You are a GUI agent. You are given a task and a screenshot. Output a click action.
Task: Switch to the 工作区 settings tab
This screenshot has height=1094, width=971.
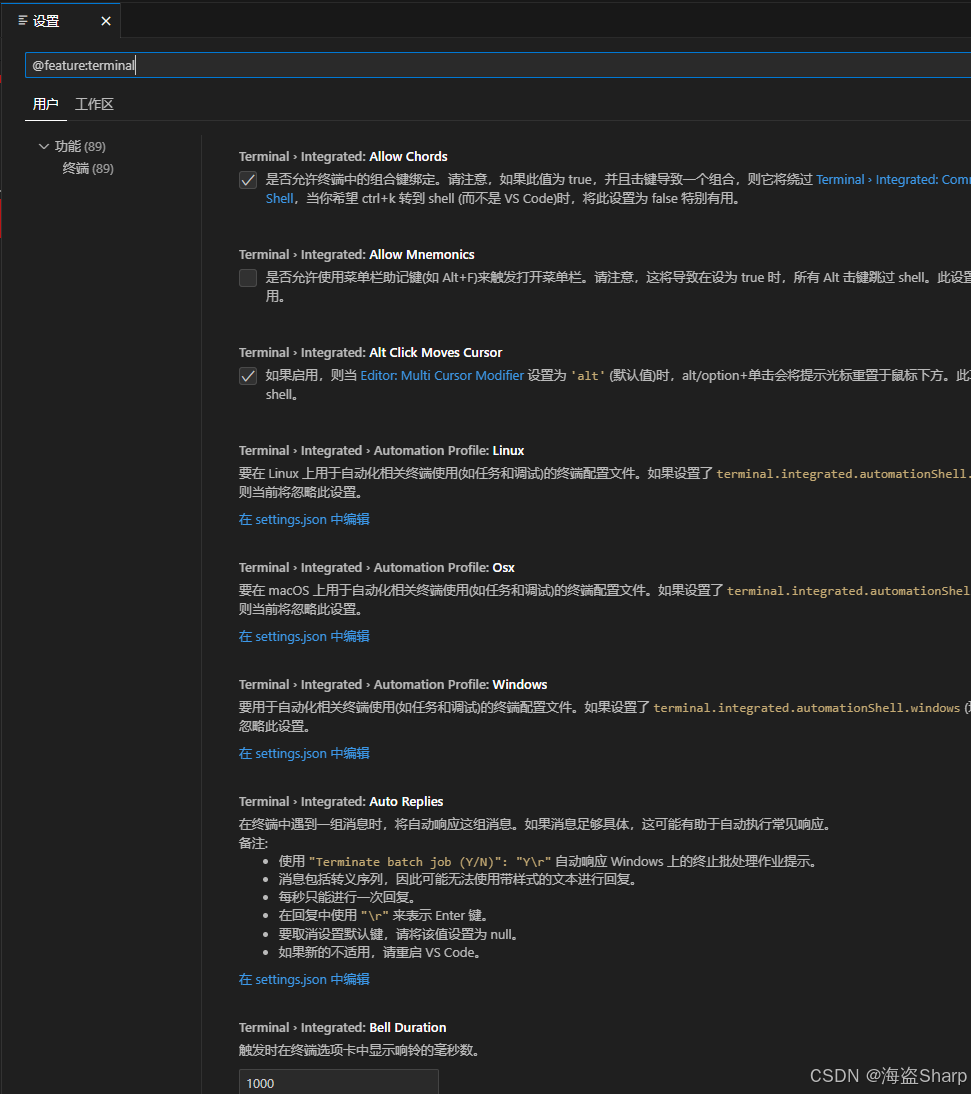click(x=94, y=103)
